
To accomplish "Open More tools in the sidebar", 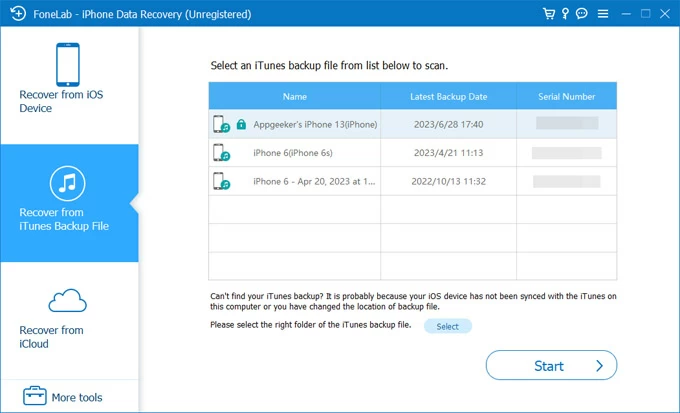I will click(69, 396).
